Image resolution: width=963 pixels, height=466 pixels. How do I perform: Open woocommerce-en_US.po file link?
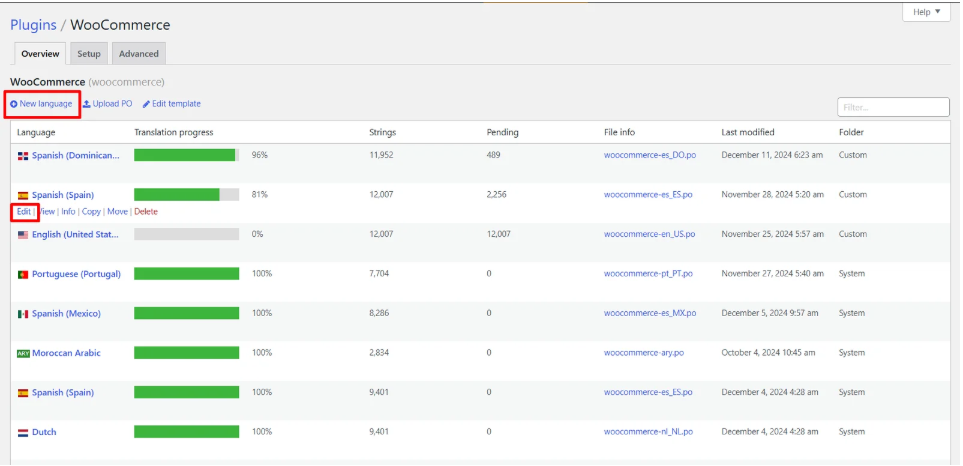(649, 235)
